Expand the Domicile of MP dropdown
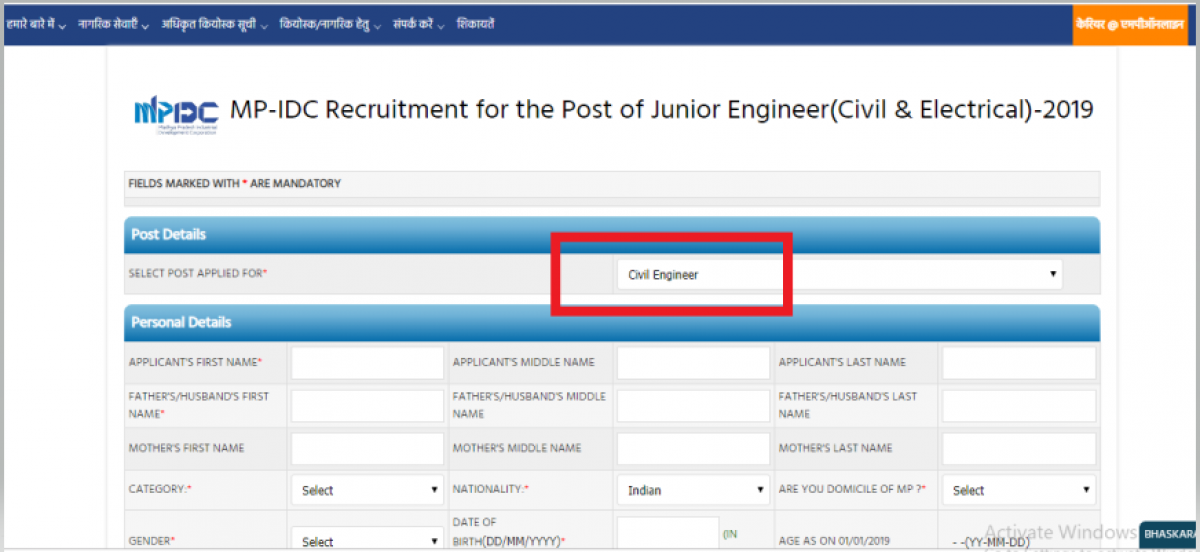Screen dimensions: 1200x552 (1019, 490)
